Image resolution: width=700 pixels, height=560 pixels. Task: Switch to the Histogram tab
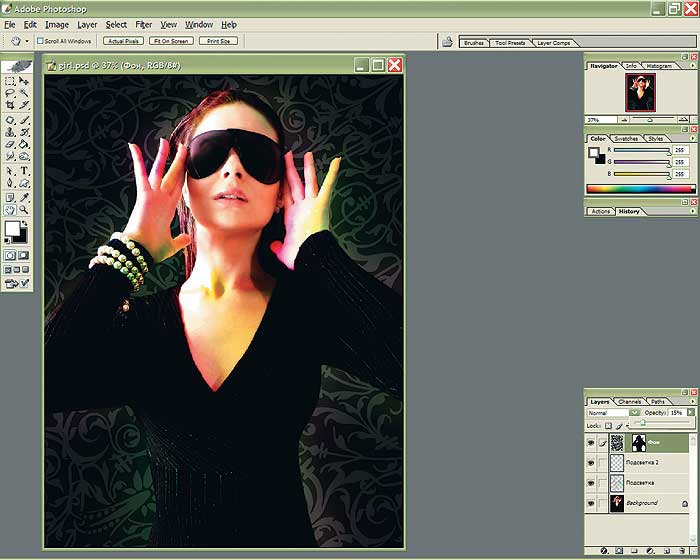[x=659, y=66]
